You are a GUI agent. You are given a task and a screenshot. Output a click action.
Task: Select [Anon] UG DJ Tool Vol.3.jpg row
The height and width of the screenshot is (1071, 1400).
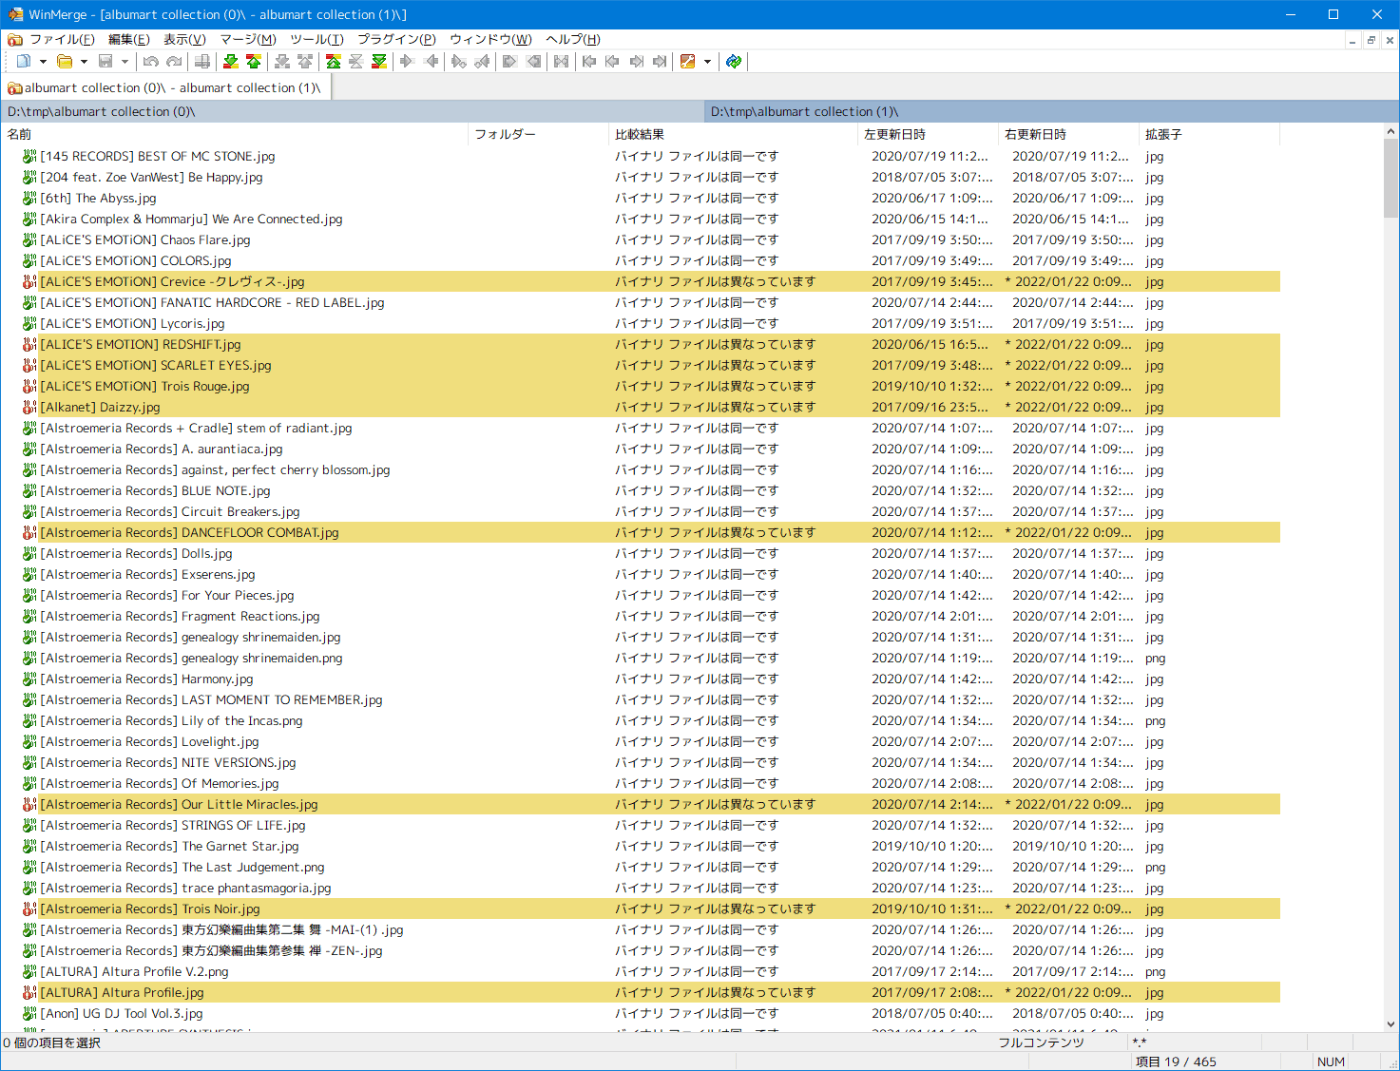[640, 1014]
